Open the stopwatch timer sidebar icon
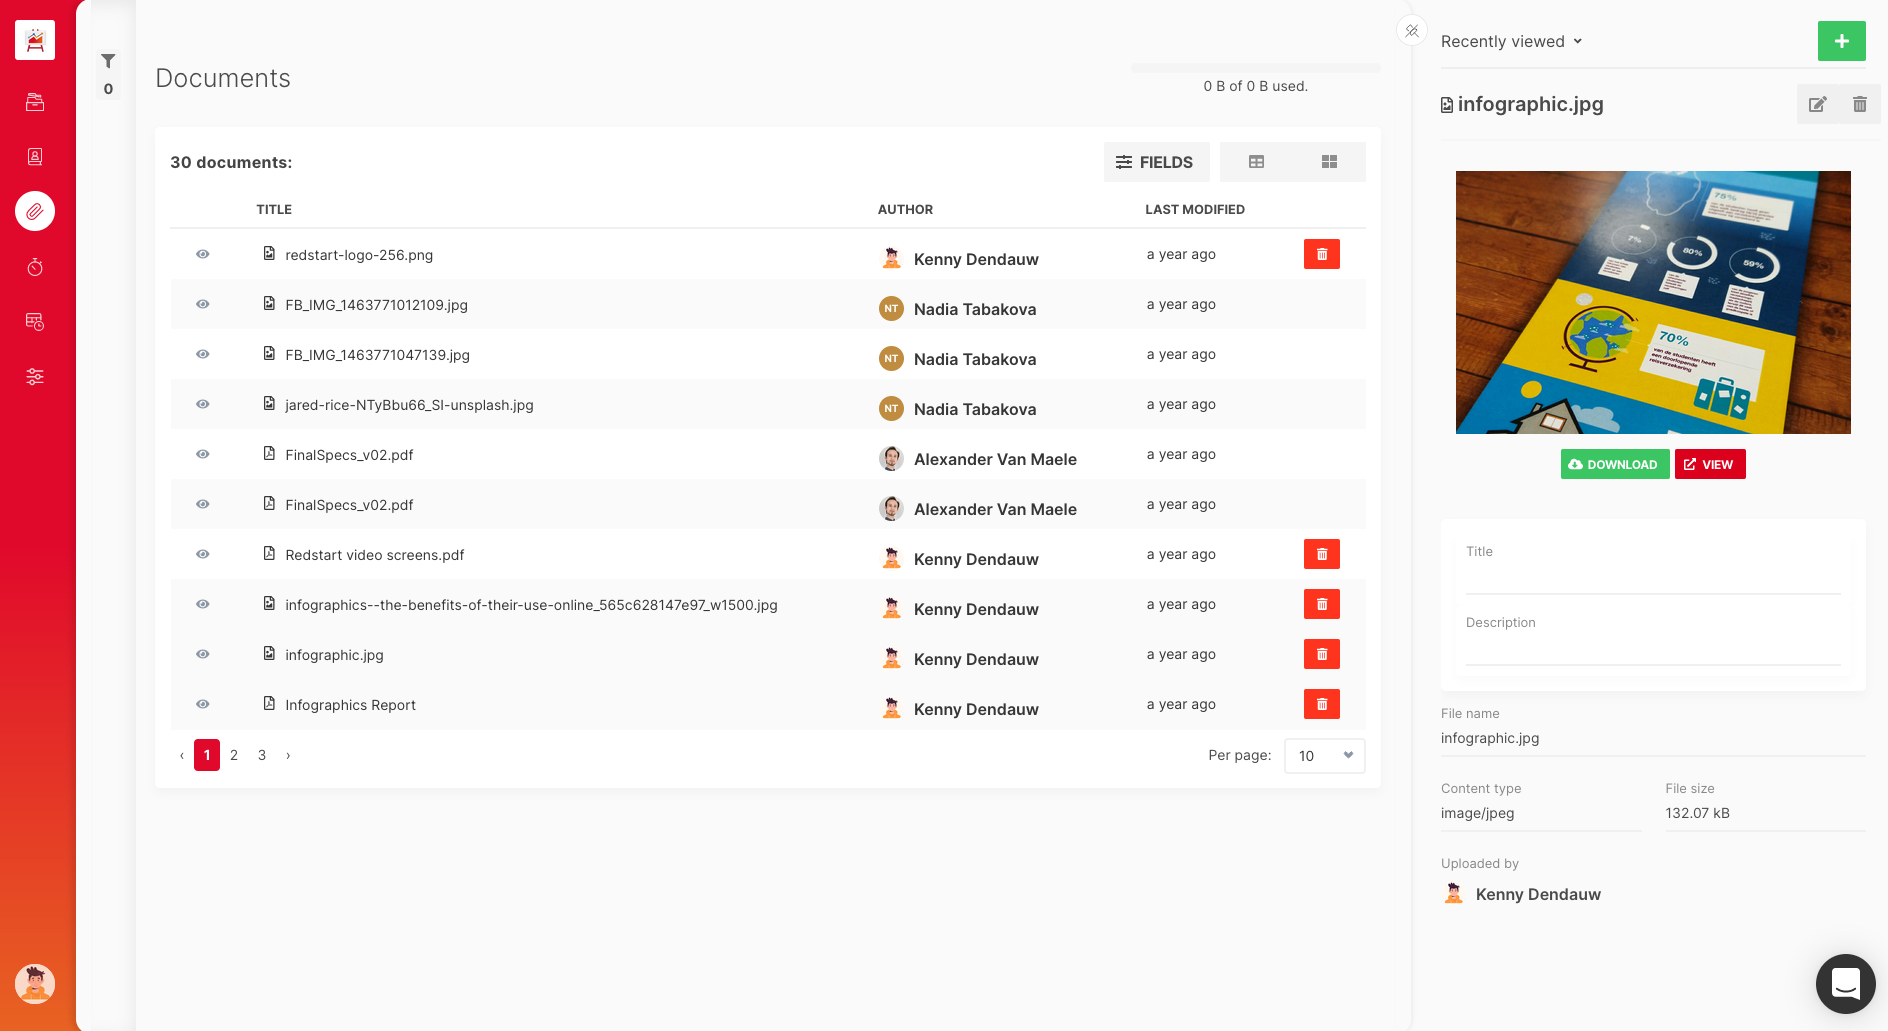1888x1031 pixels. 35,267
